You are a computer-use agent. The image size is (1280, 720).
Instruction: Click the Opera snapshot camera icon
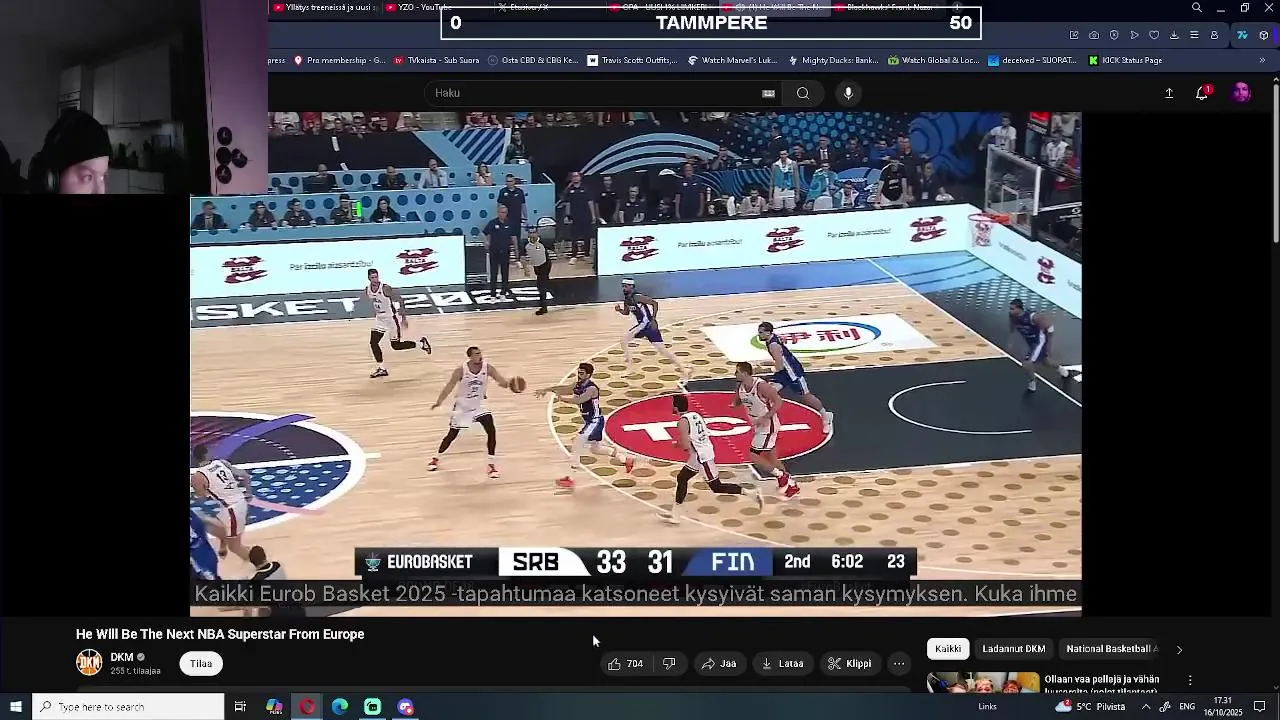pos(1094,35)
